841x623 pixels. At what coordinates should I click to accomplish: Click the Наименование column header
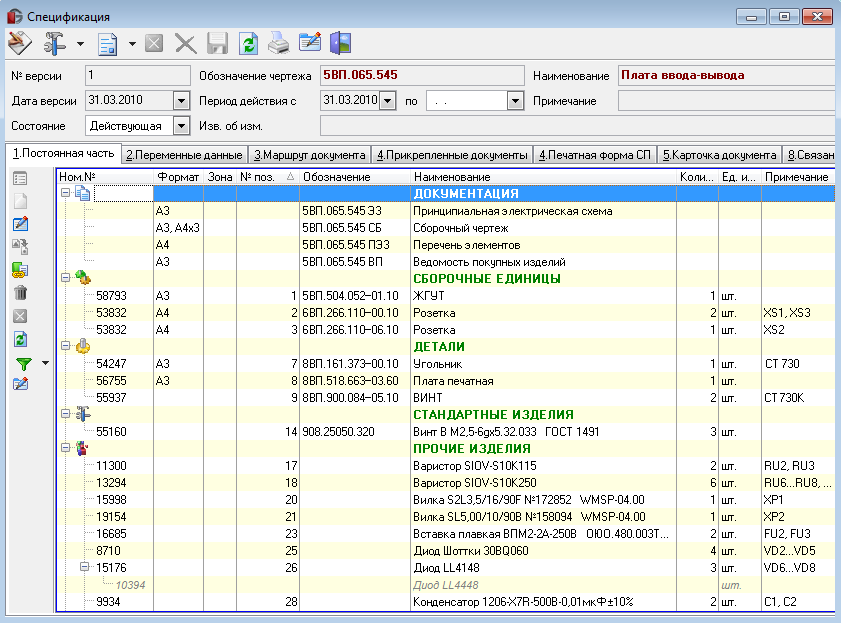543,177
